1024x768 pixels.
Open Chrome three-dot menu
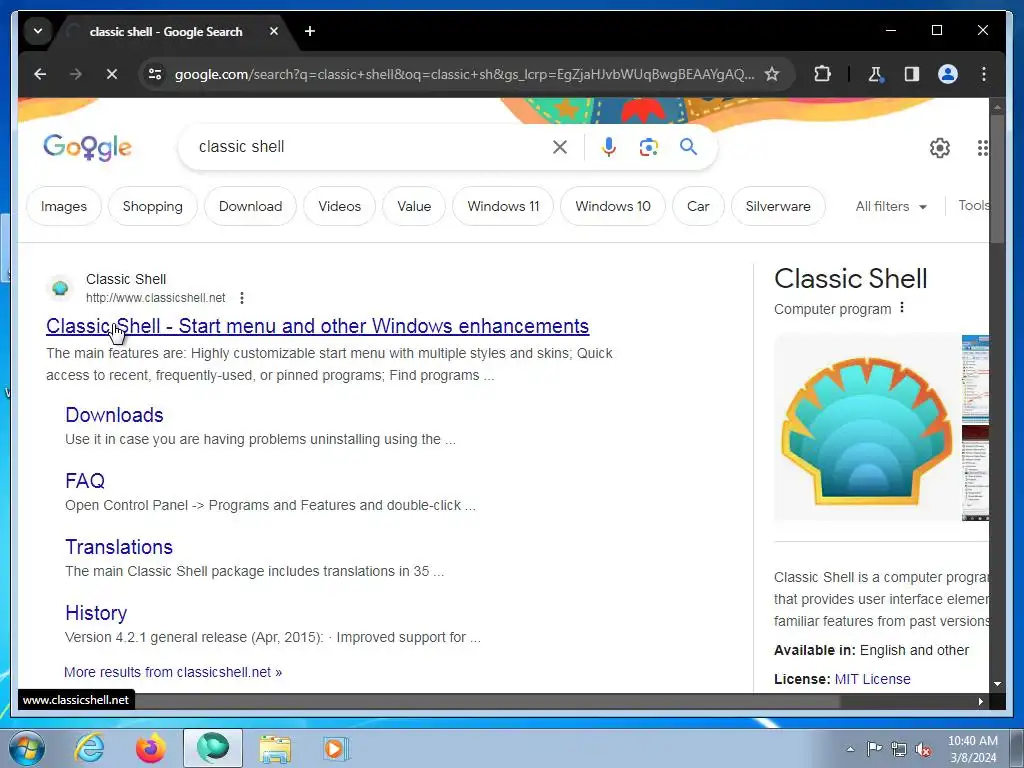984,74
